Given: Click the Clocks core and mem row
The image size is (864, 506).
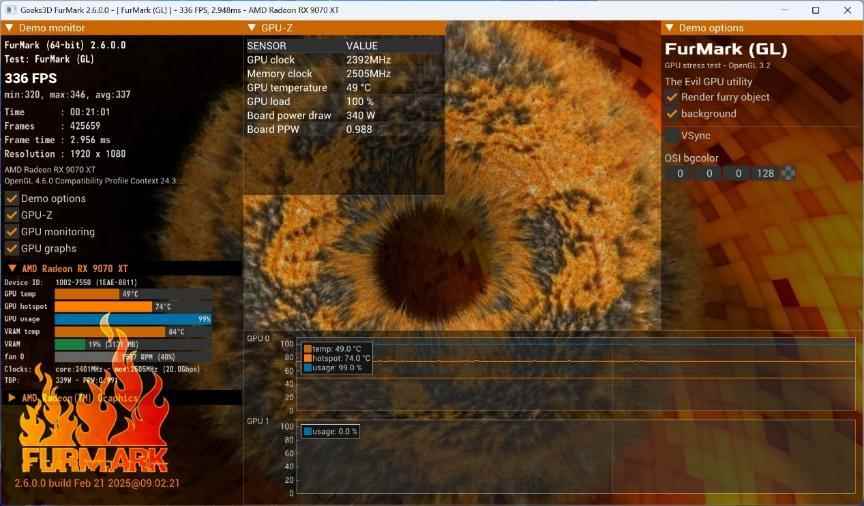Looking at the screenshot, I should tap(102, 369).
